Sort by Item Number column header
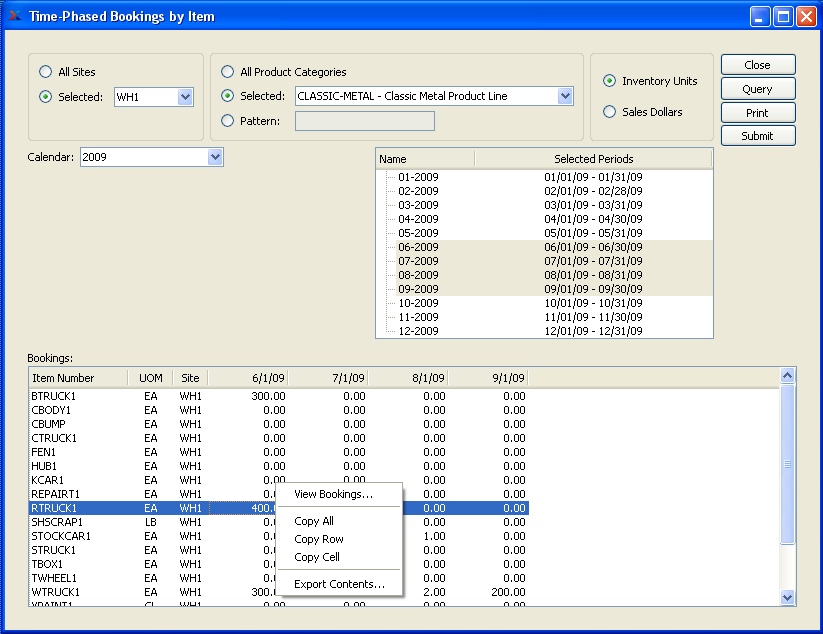This screenshot has height=634, width=823. point(64,378)
